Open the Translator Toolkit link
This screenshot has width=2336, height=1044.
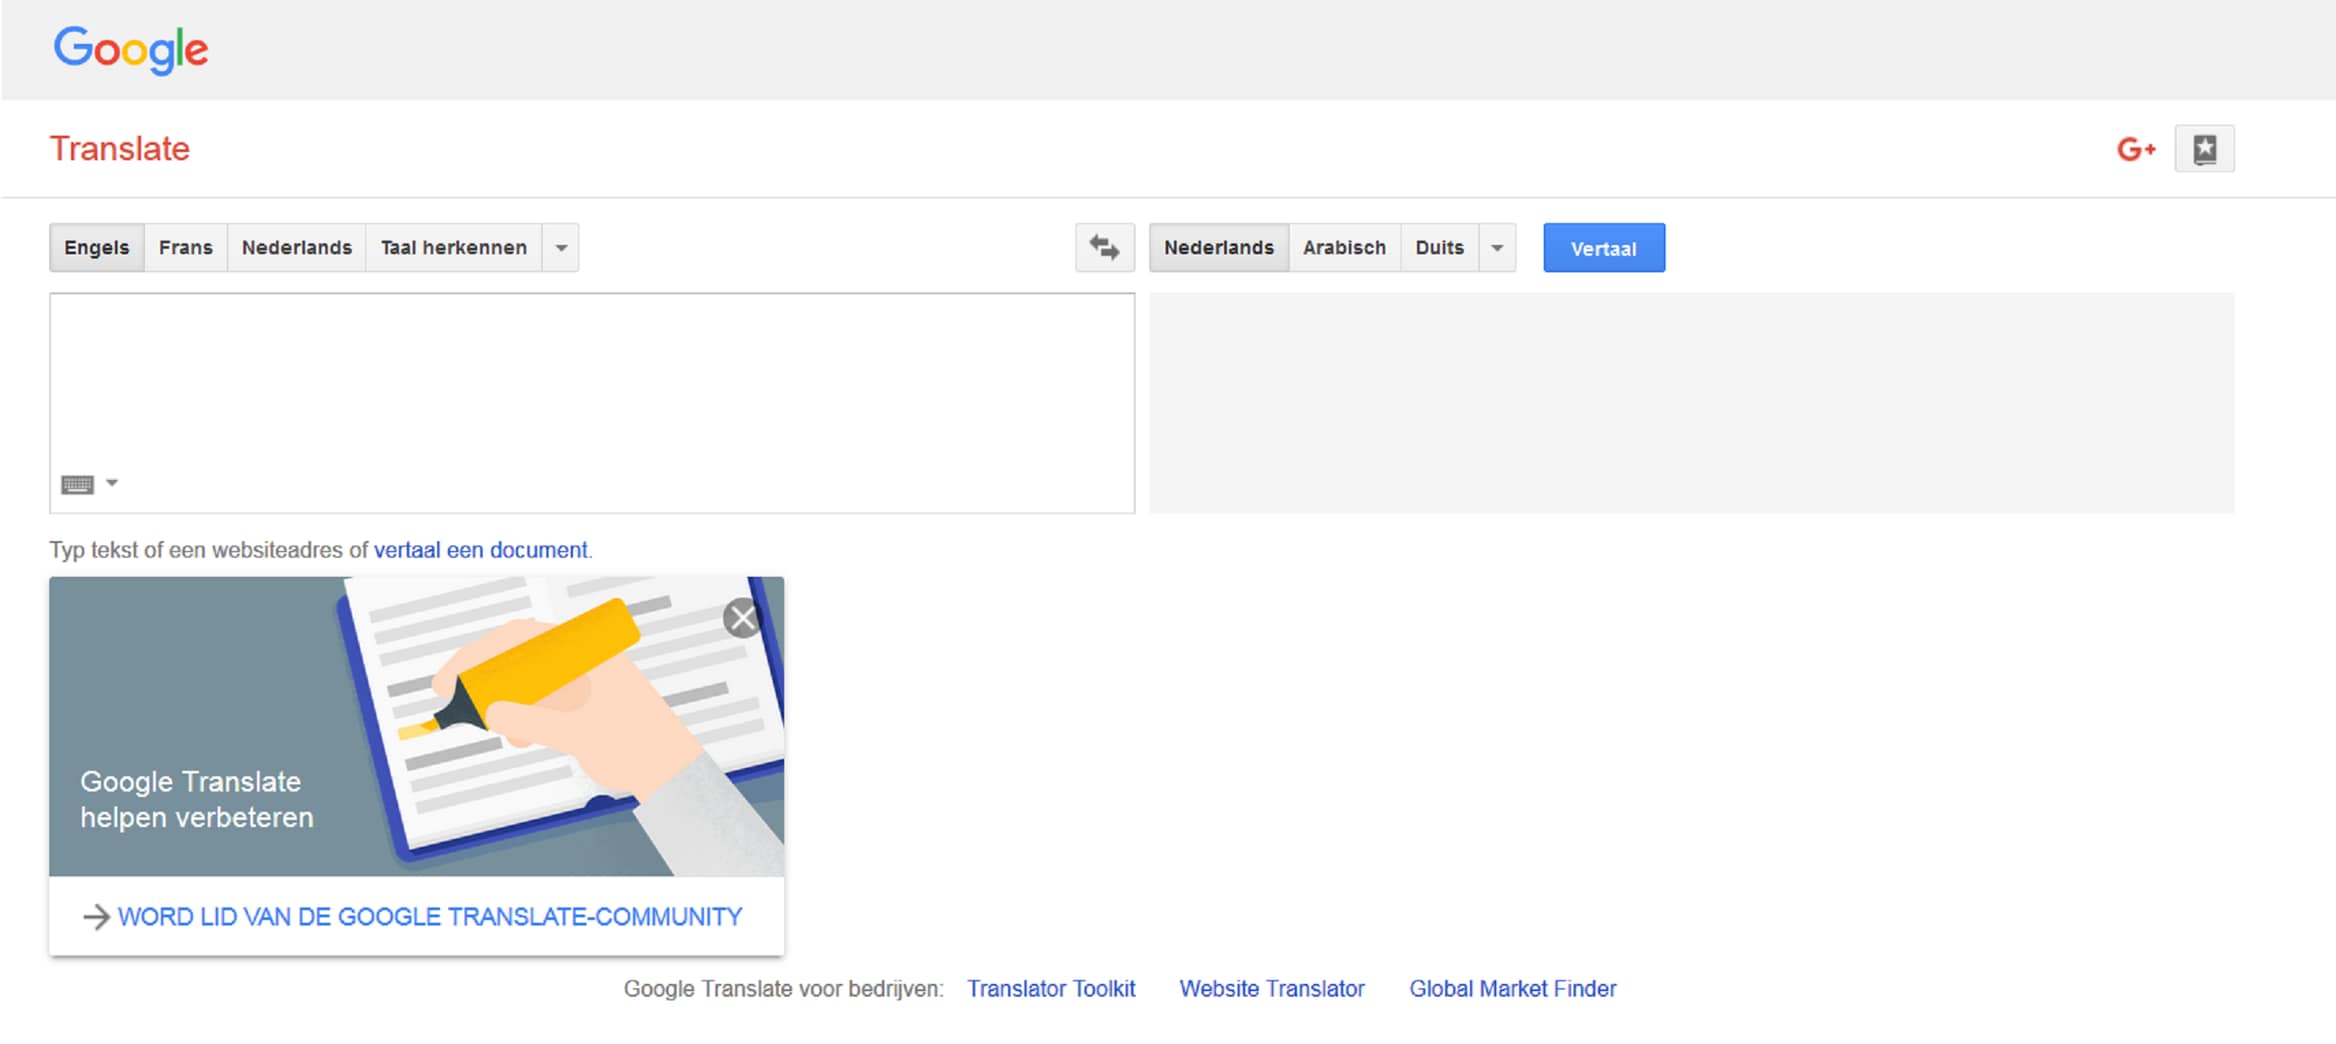(x=1051, y=989)
